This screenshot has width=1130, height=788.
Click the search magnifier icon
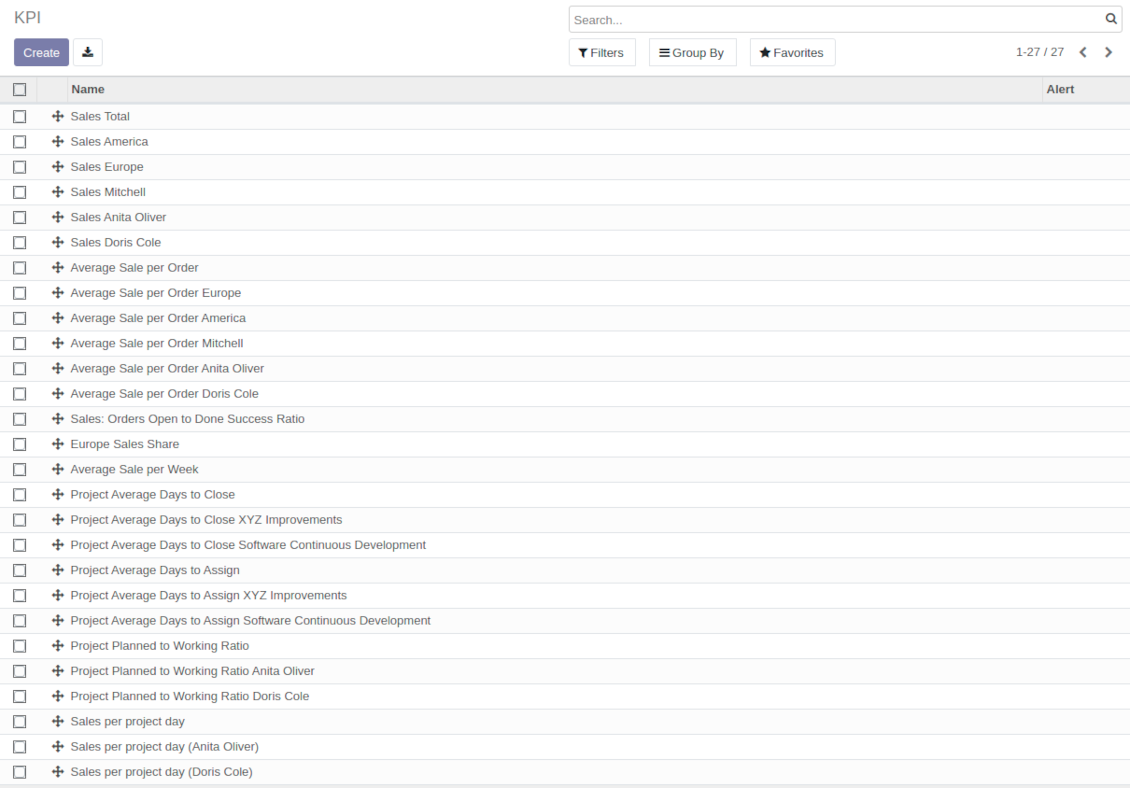pos(1111,19)
